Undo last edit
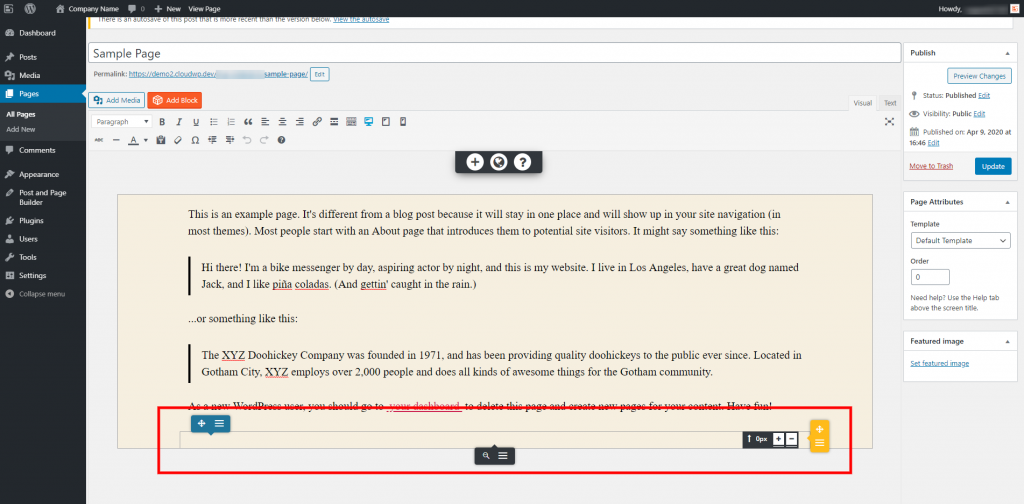Viewport: 1024px width, 504px height. 247,140
